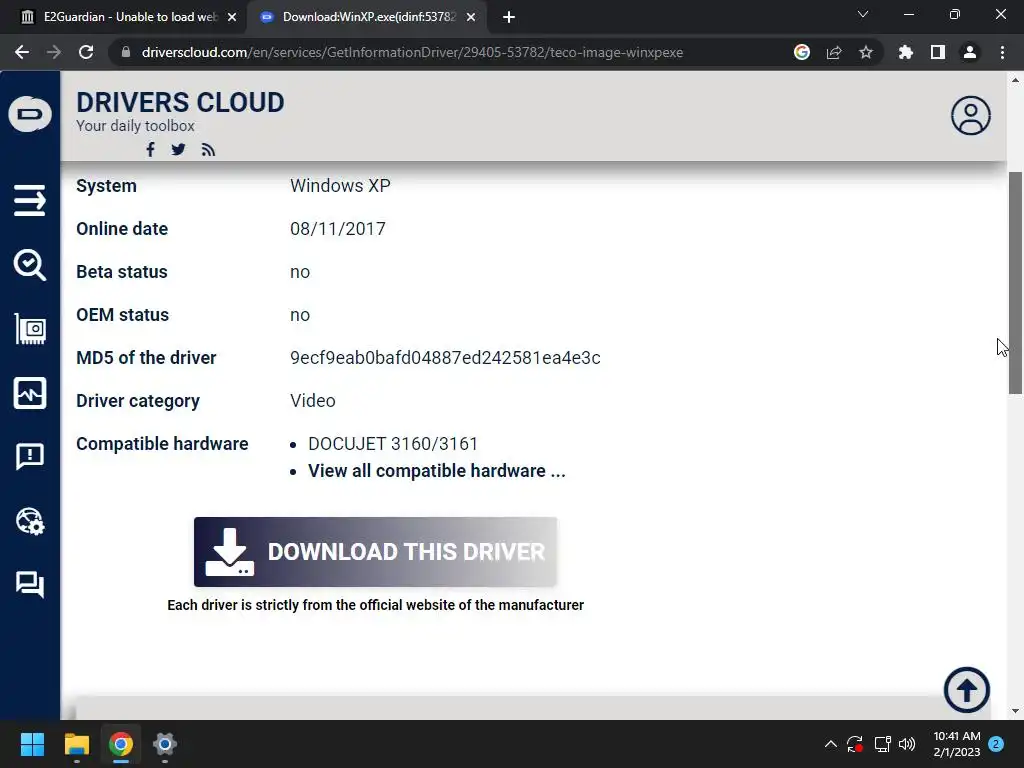This screenshot has height=768, width=1024.
Task: Open the alert message bubble icon
Action: 30,456
